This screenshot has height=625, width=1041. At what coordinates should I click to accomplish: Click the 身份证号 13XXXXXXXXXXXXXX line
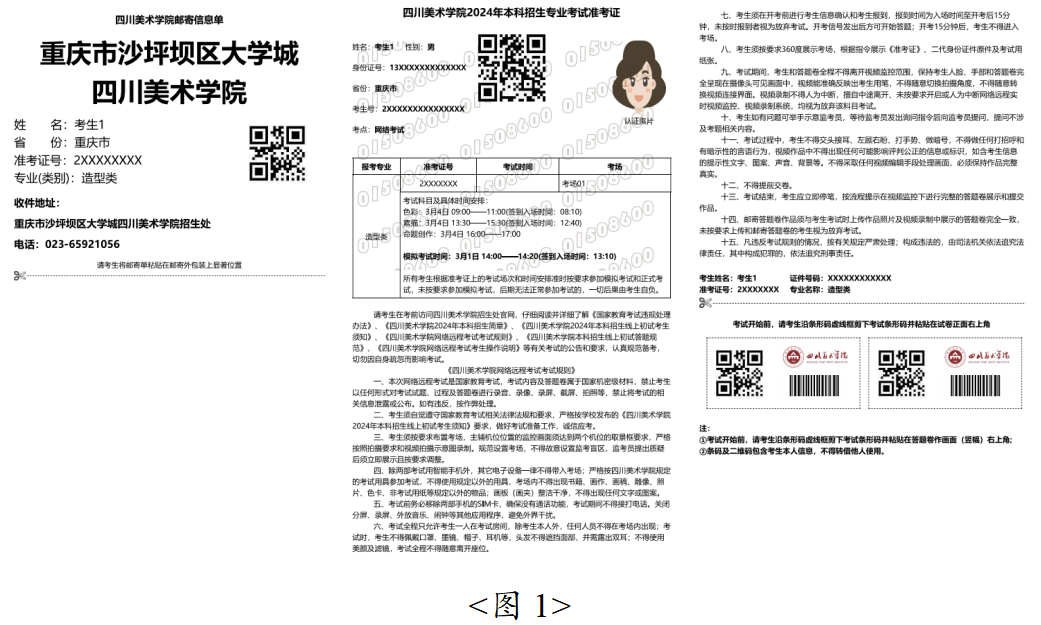(x=409, y=68)
